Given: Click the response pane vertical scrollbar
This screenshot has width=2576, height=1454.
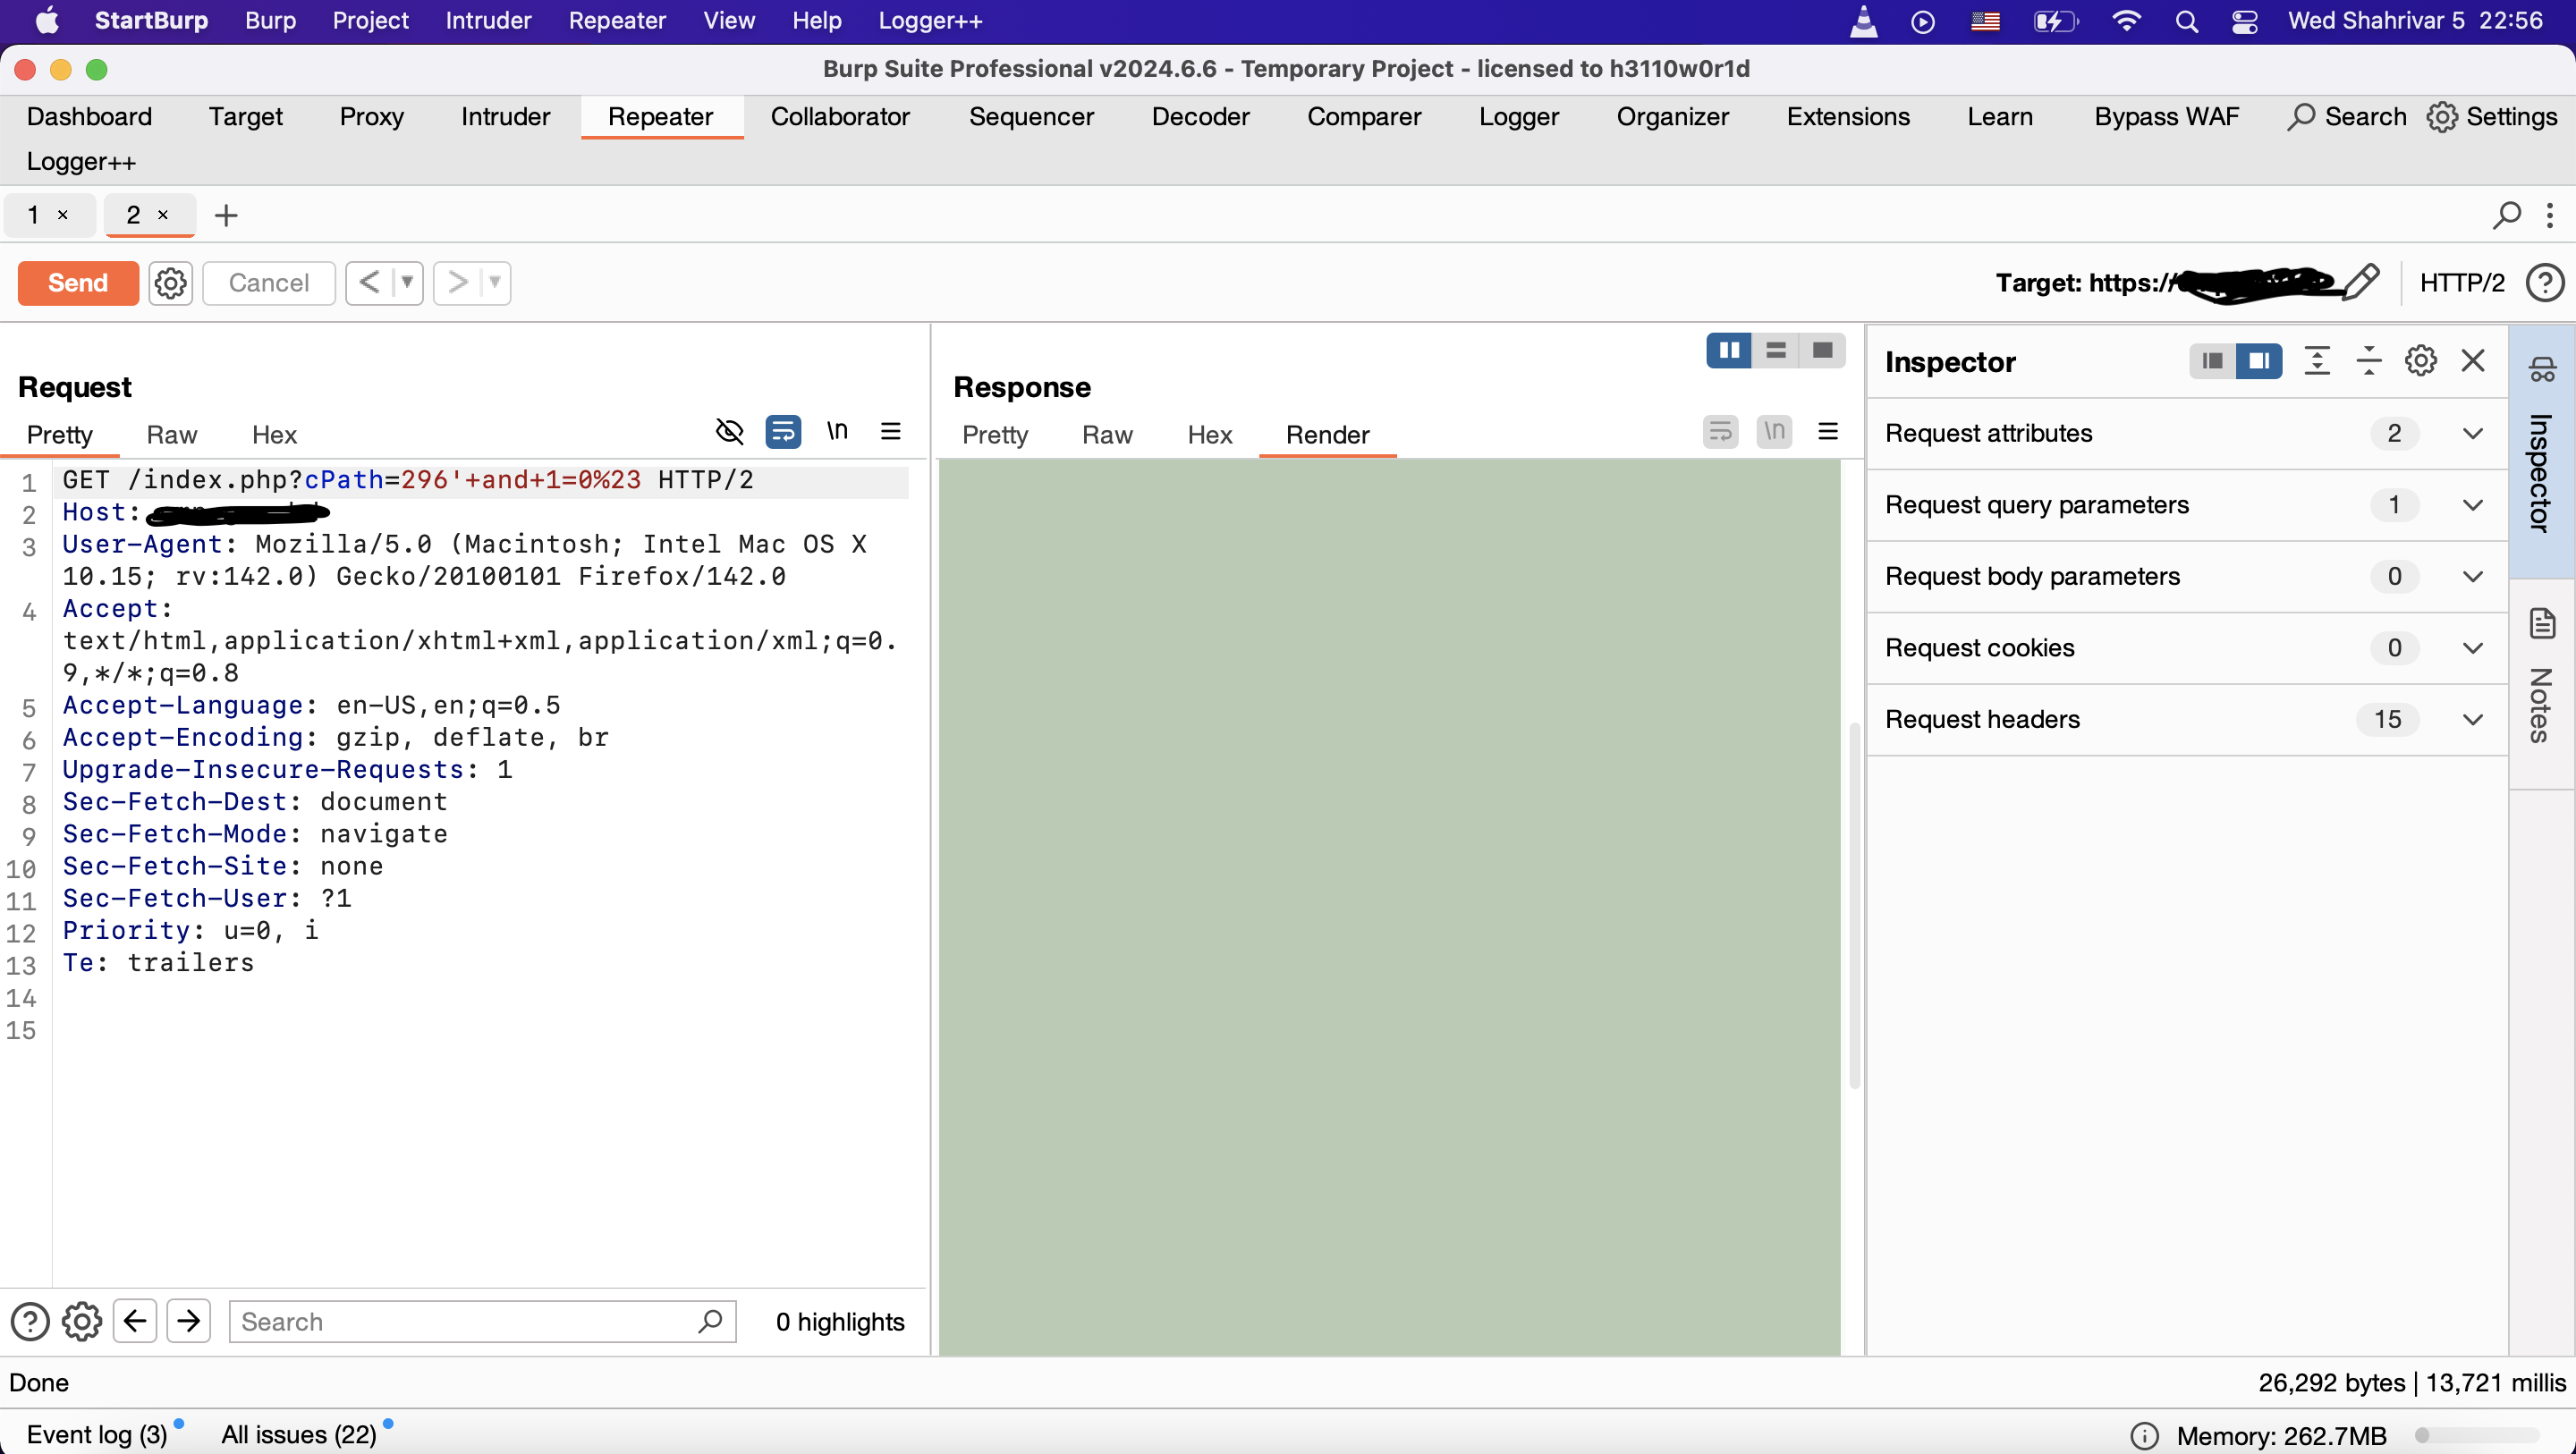Looking at the screenshot, I should pos(1853,905).
